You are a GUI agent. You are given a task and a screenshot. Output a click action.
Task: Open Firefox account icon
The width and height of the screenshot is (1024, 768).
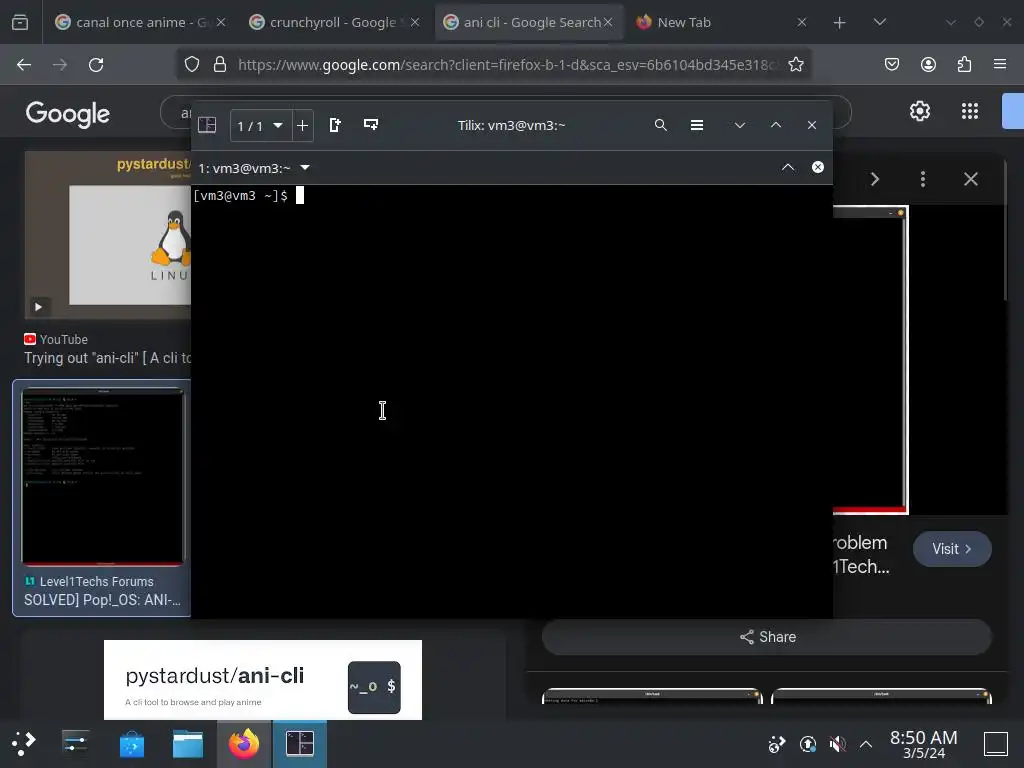928,64
